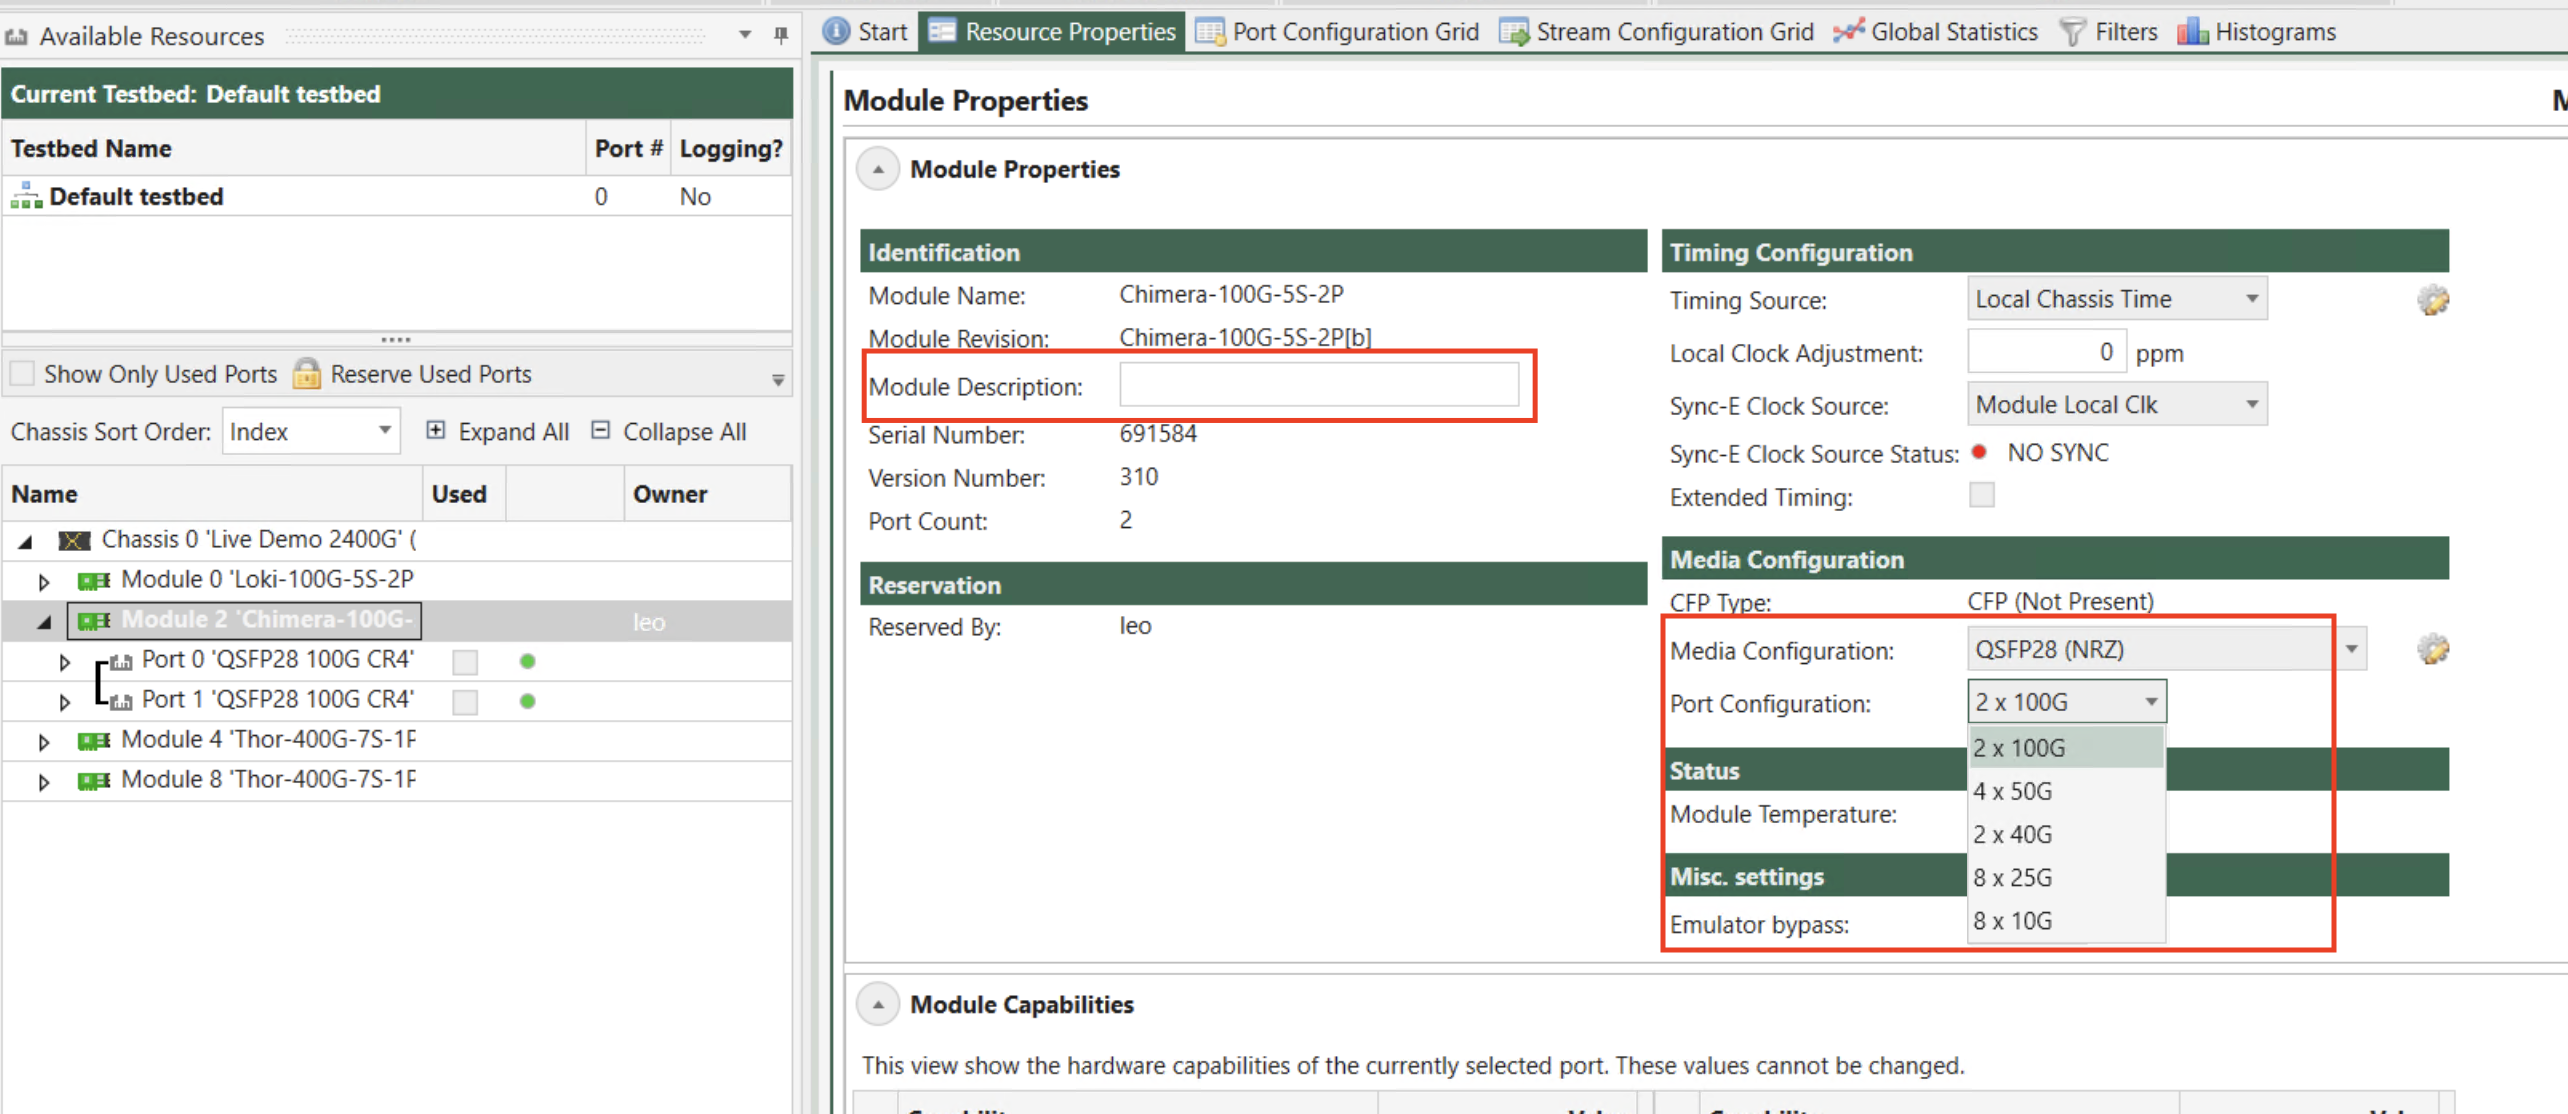This screenshot has width=2568, height=1114.
Task: Toggle Used checkbox for Port 1
Action: click(x=465, y=702)
